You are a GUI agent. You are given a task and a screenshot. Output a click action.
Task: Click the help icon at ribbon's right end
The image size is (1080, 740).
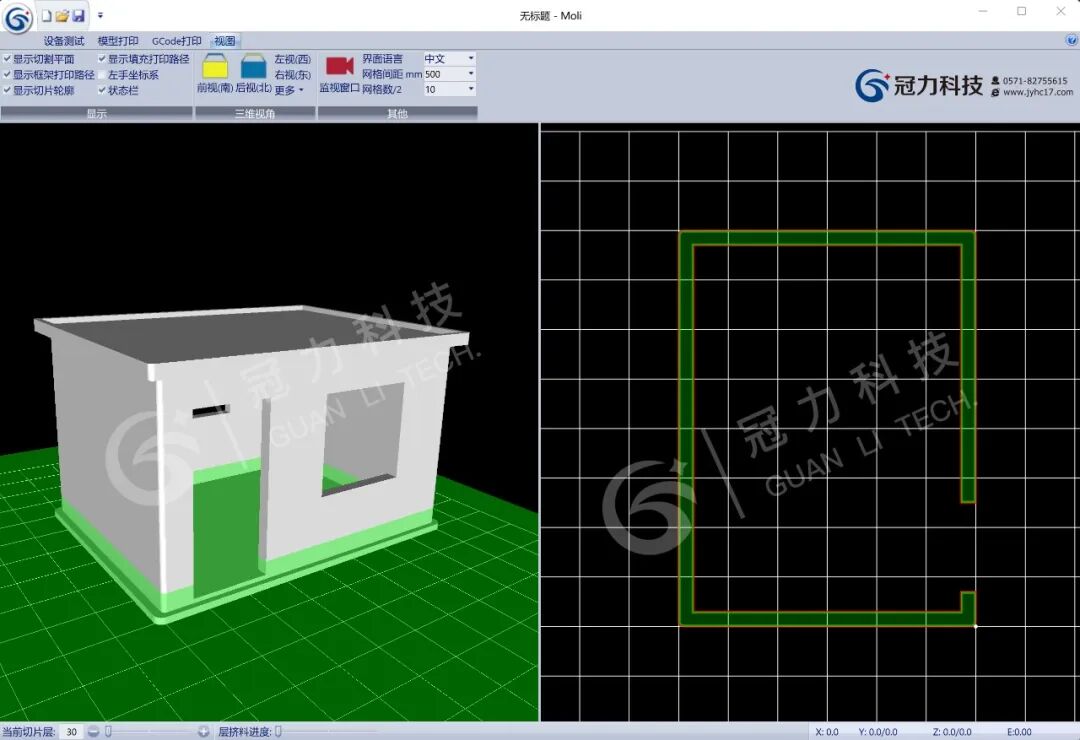(x=1071, y=41)
